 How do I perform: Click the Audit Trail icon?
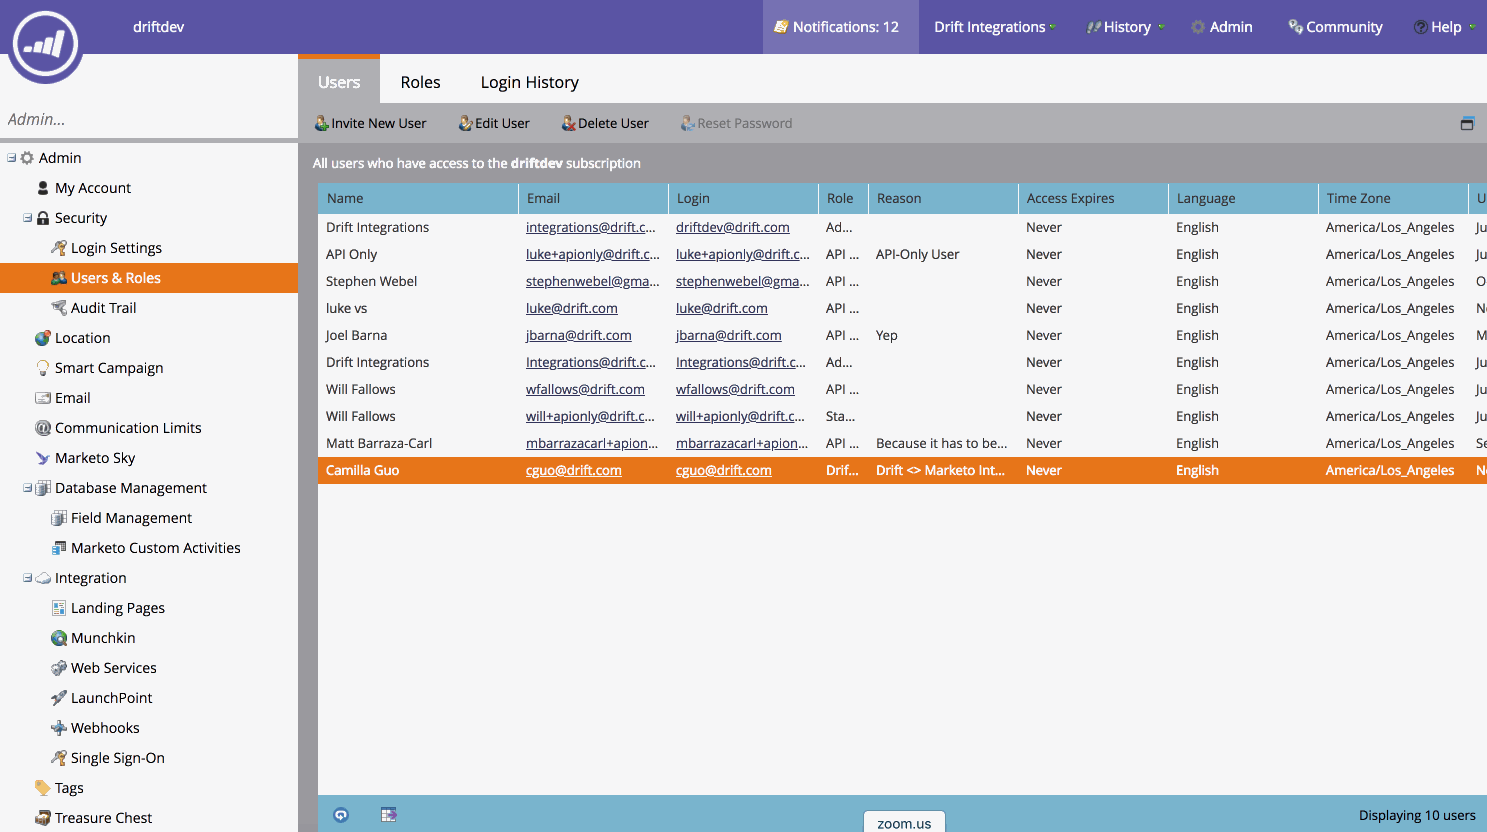tap(59, 308)
